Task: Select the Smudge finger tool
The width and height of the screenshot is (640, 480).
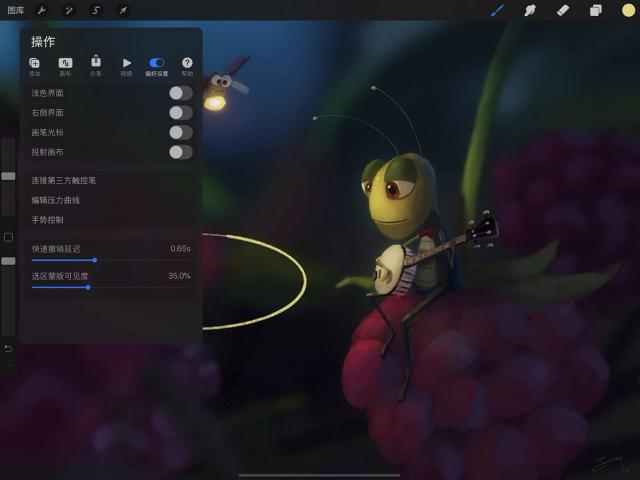Action: [x=530, y=10]
